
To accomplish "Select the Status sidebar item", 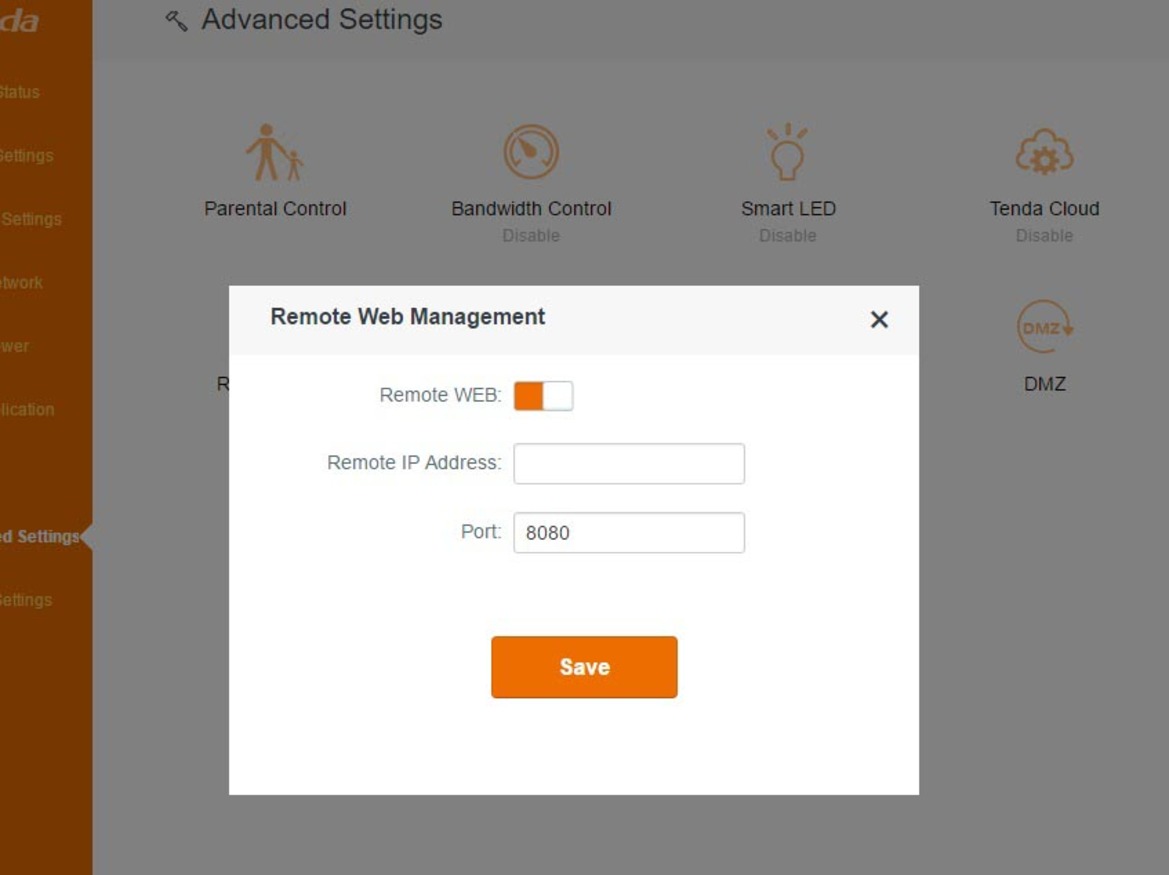I will pos(19,92).
